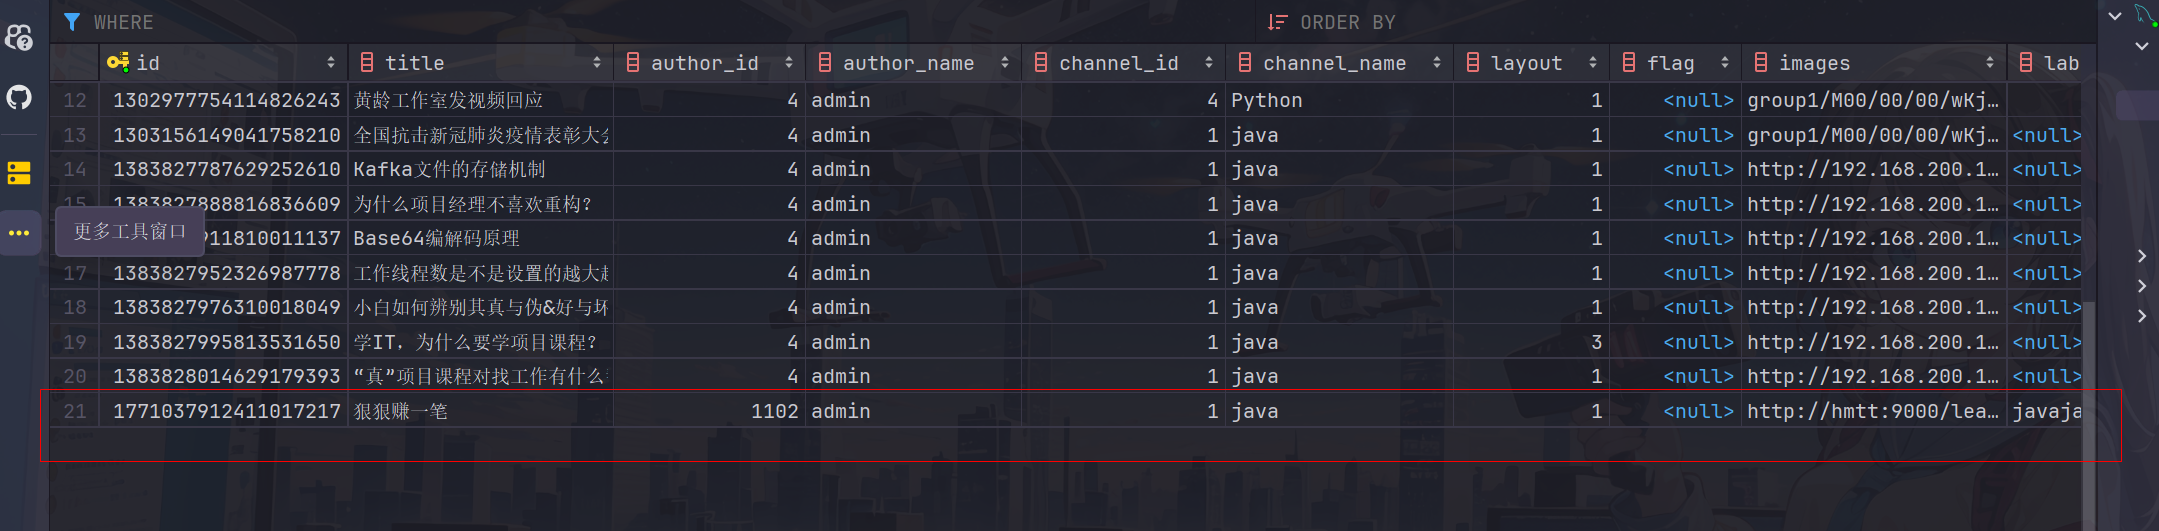Select the images cell 'http://hmtt:9000/lea…'
2159x531 pixels.
pyautogui.click(x=1873, y=411)
